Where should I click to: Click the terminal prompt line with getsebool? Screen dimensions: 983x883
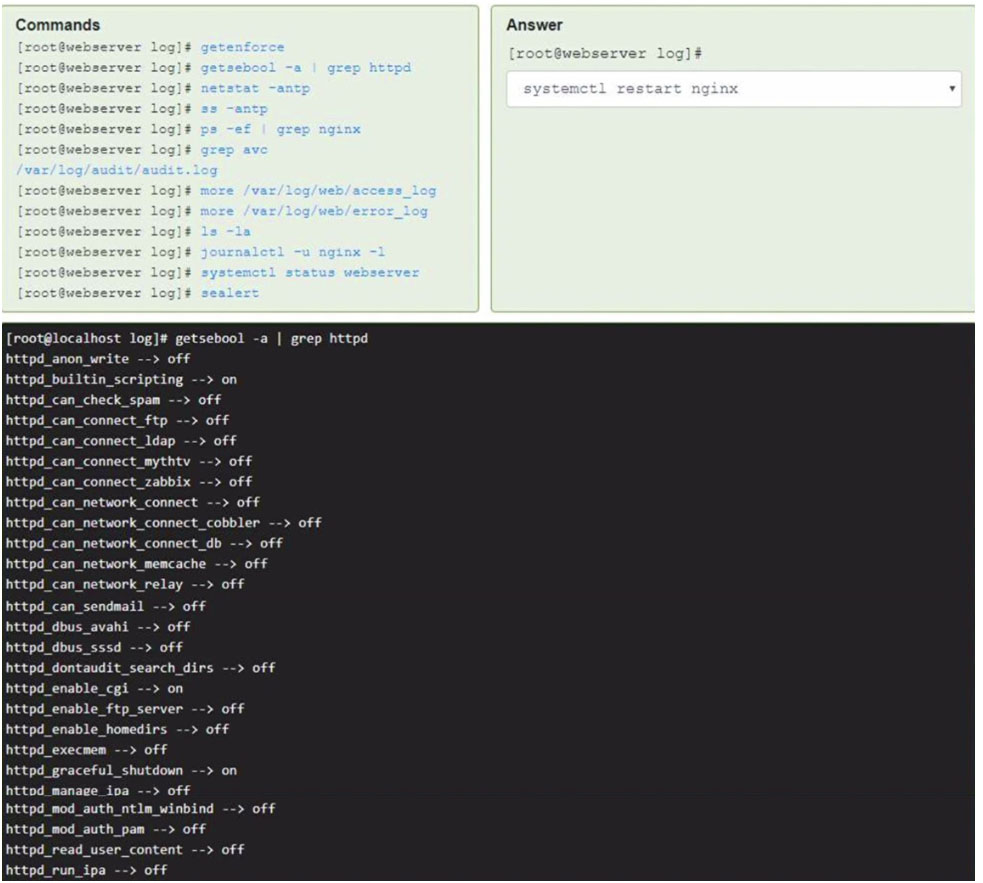click(187, 339)
